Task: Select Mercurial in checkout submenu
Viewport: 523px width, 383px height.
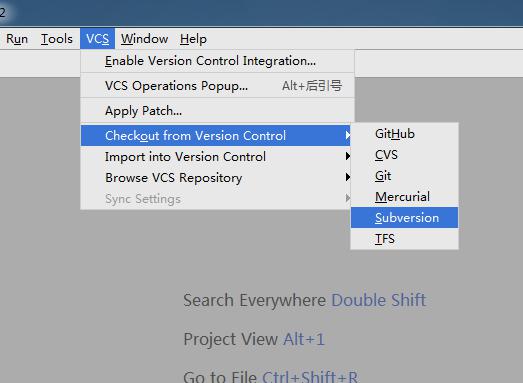Action: [x=404, y=197]
